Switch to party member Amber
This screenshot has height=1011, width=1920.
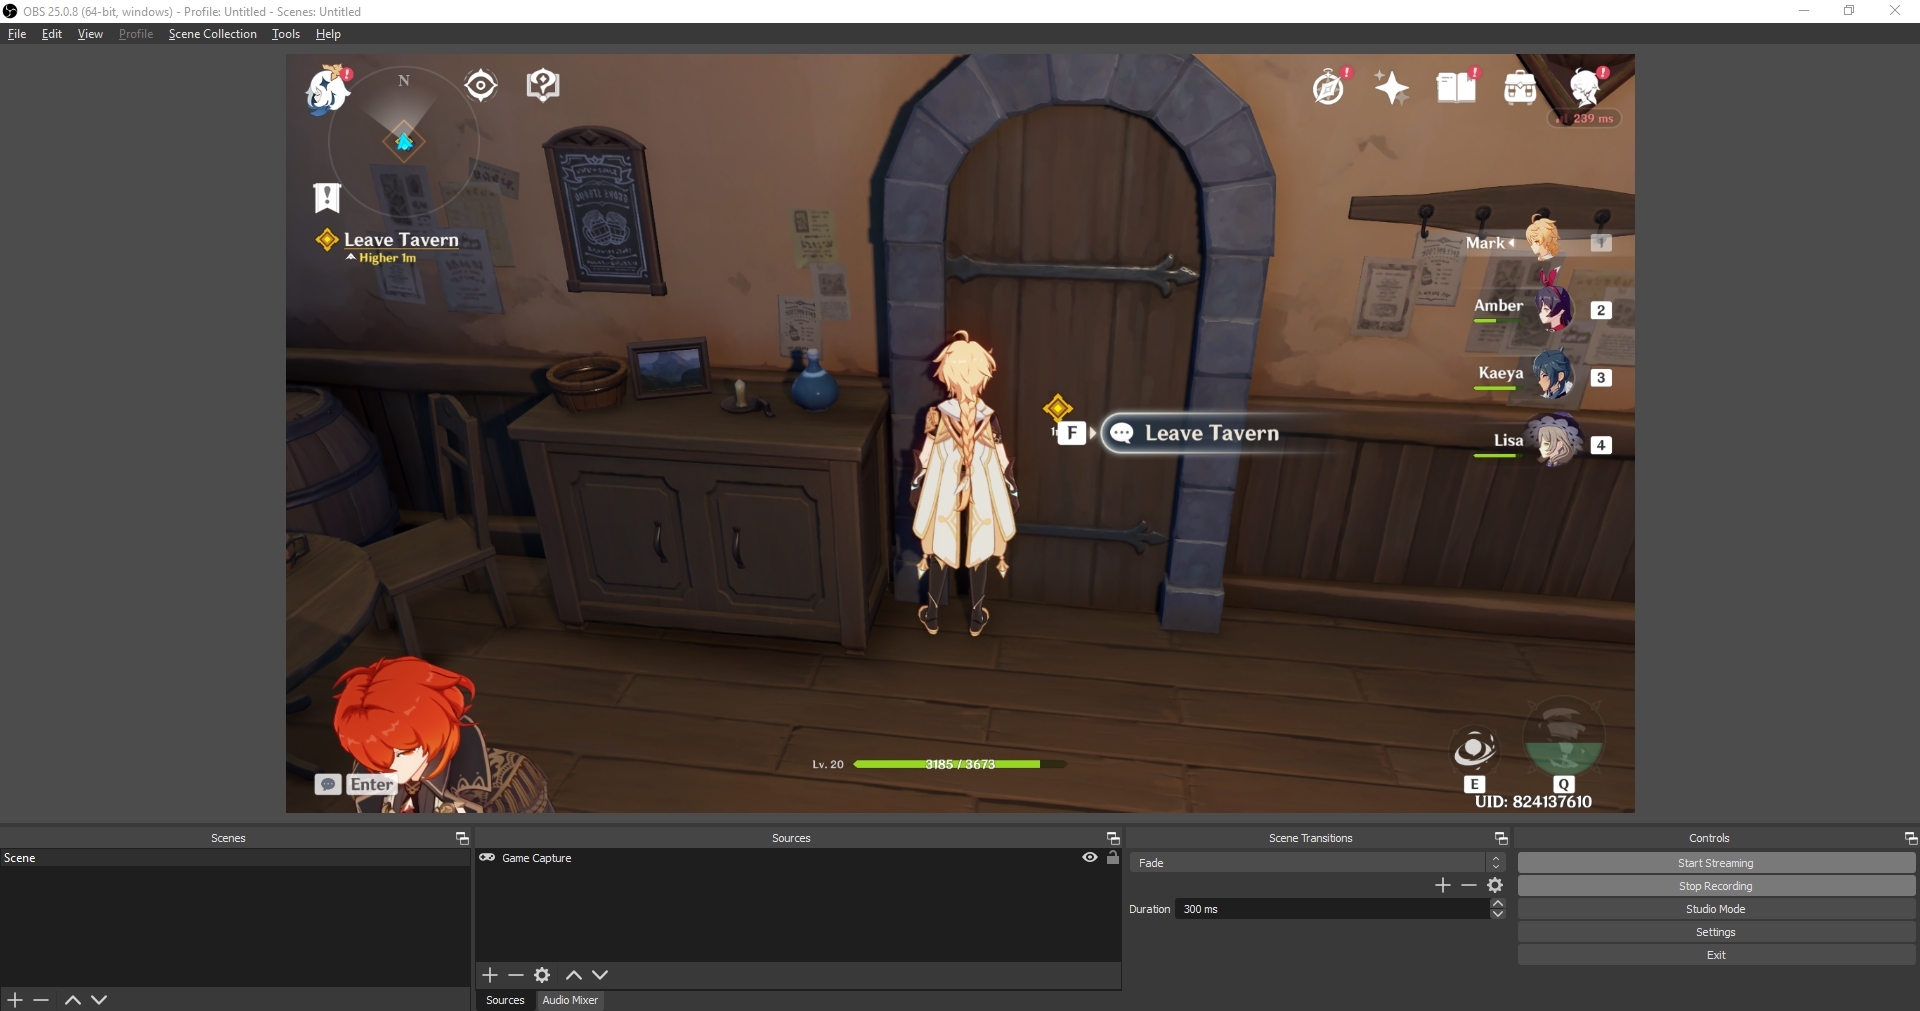tap(1543, 309)
